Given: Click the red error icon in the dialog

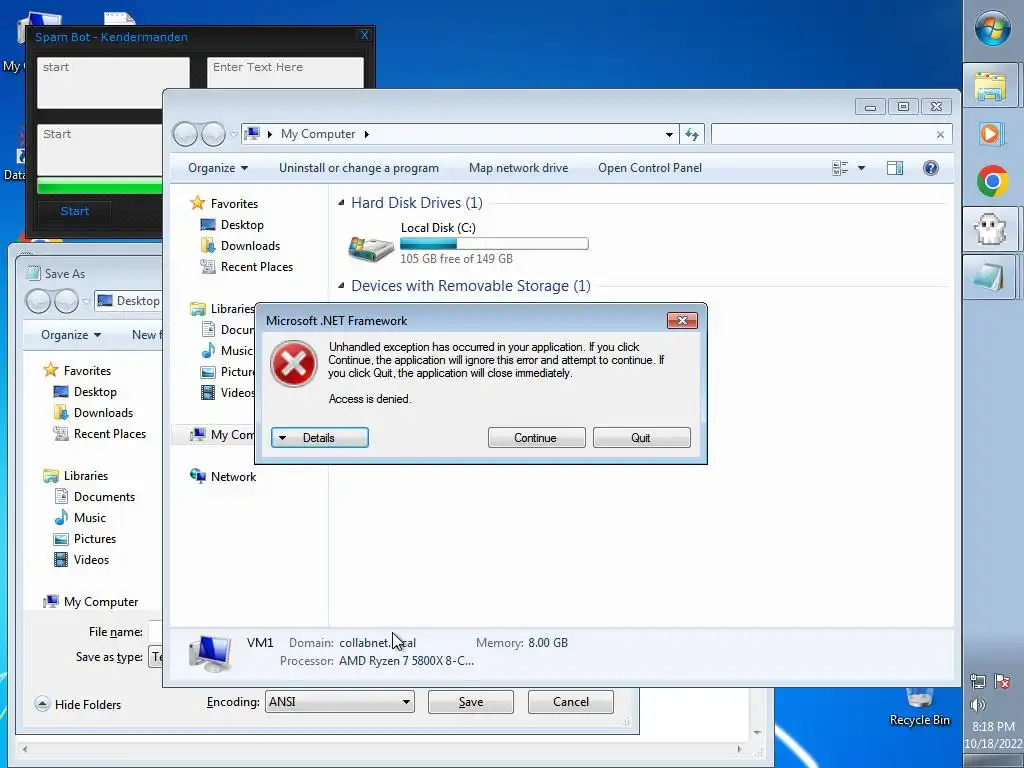Looking at the screenshot, I should (x=294, y=364).
